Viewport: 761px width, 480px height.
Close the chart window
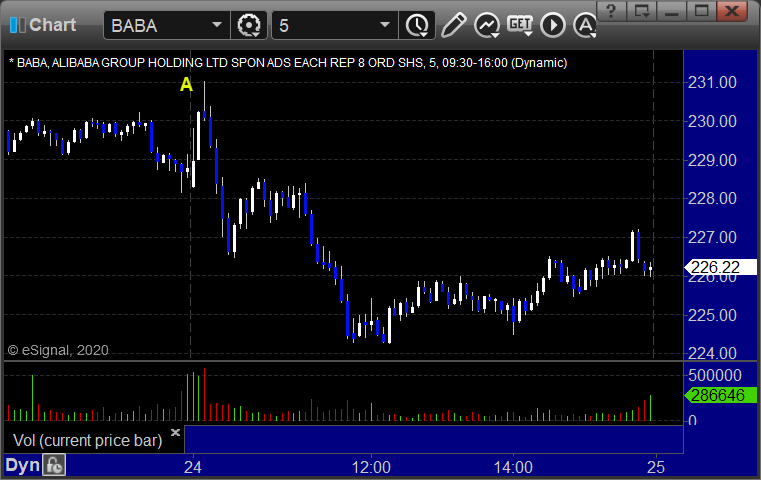[x=732, y=11]
